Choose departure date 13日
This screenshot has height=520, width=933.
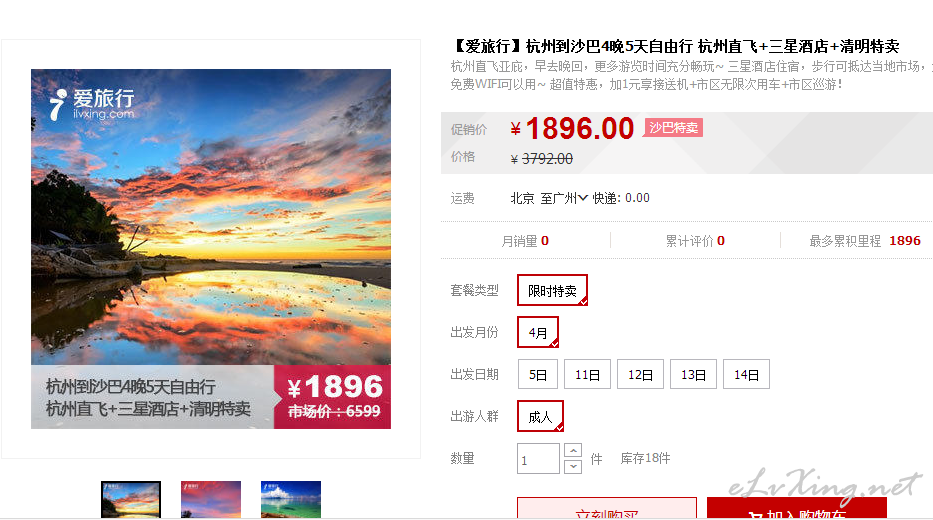pyautogui.click(x=693, y=374)
